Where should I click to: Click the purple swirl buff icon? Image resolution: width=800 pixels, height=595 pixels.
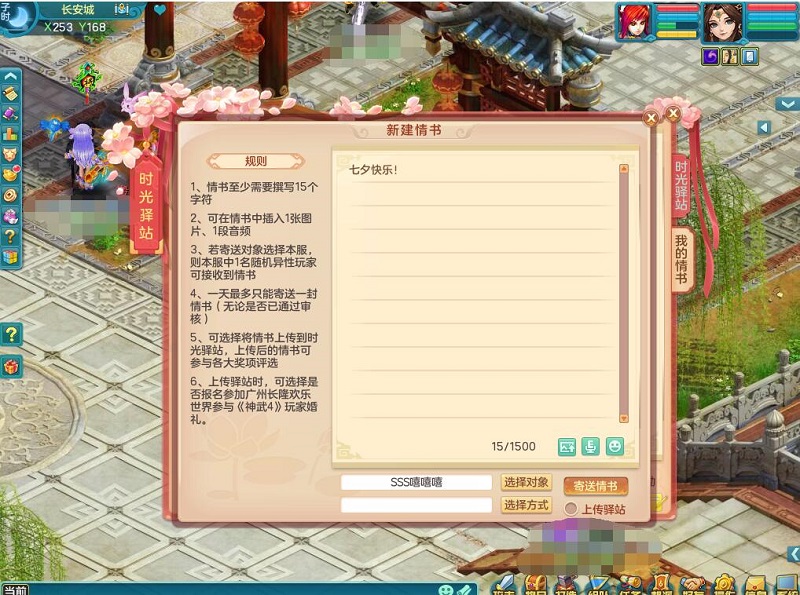(x=711, y=56)
